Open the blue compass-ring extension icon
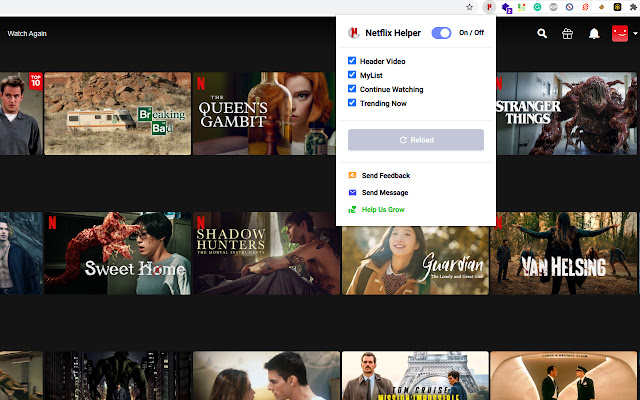640x400 pixels. coord(569,7)
